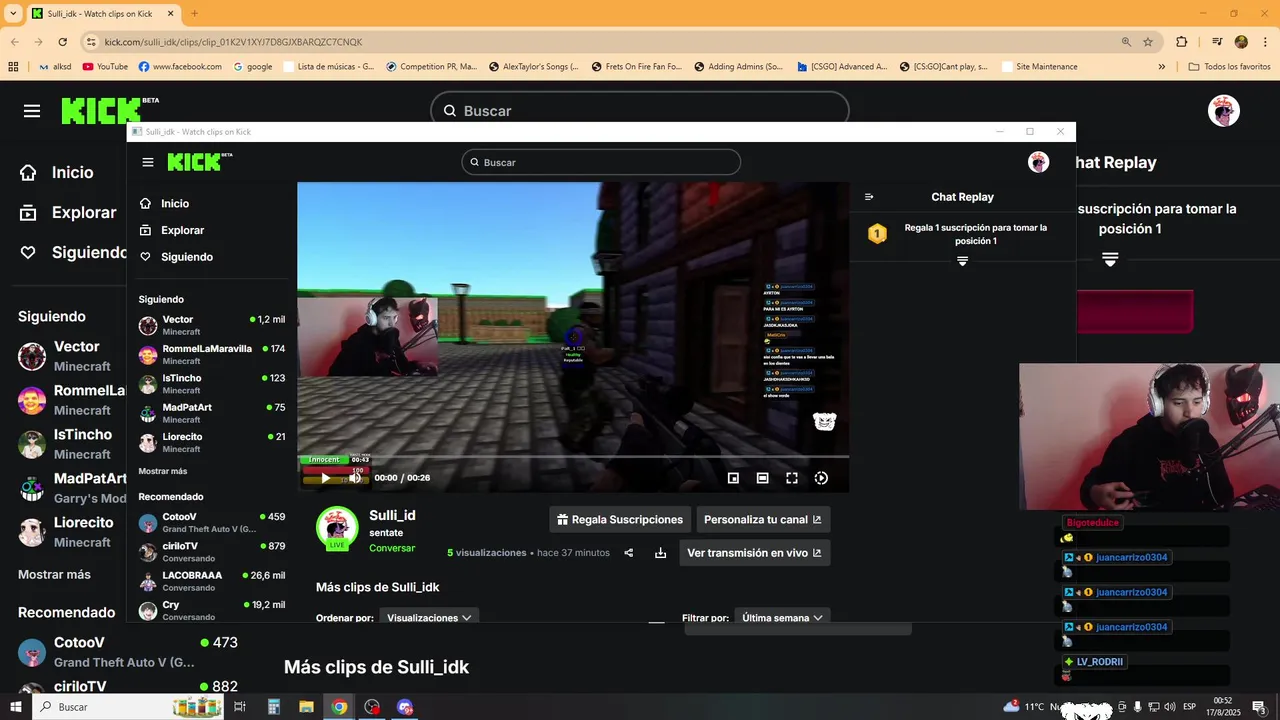Viewport: 1280px width, 720px height.
Task: Open a new Chrome tab
Action: [x=194, y=14]
